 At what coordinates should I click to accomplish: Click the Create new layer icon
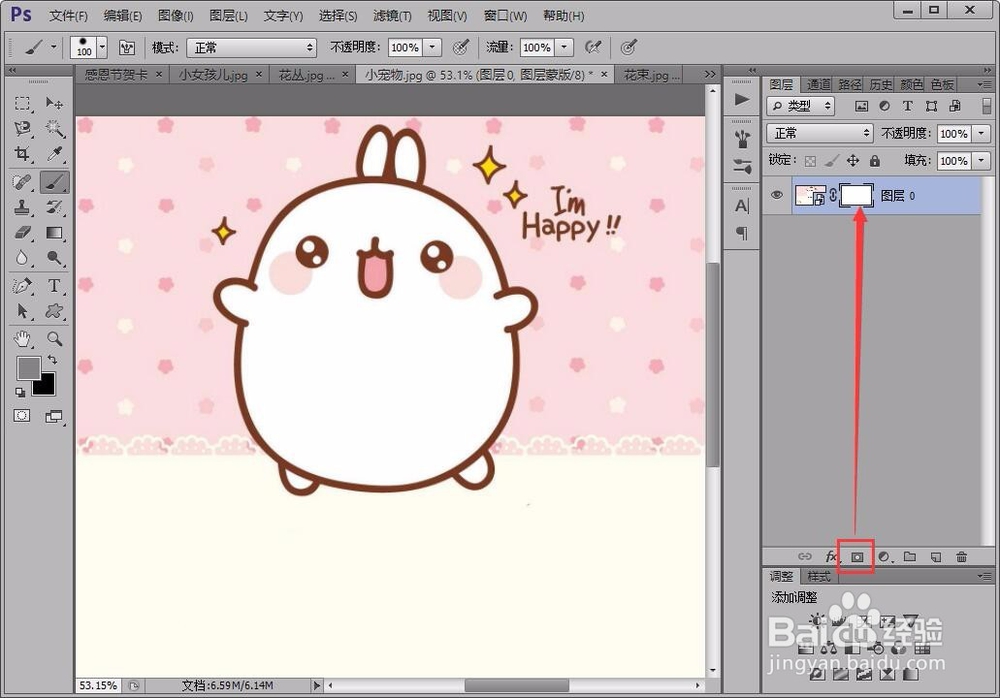coord(936,557)
